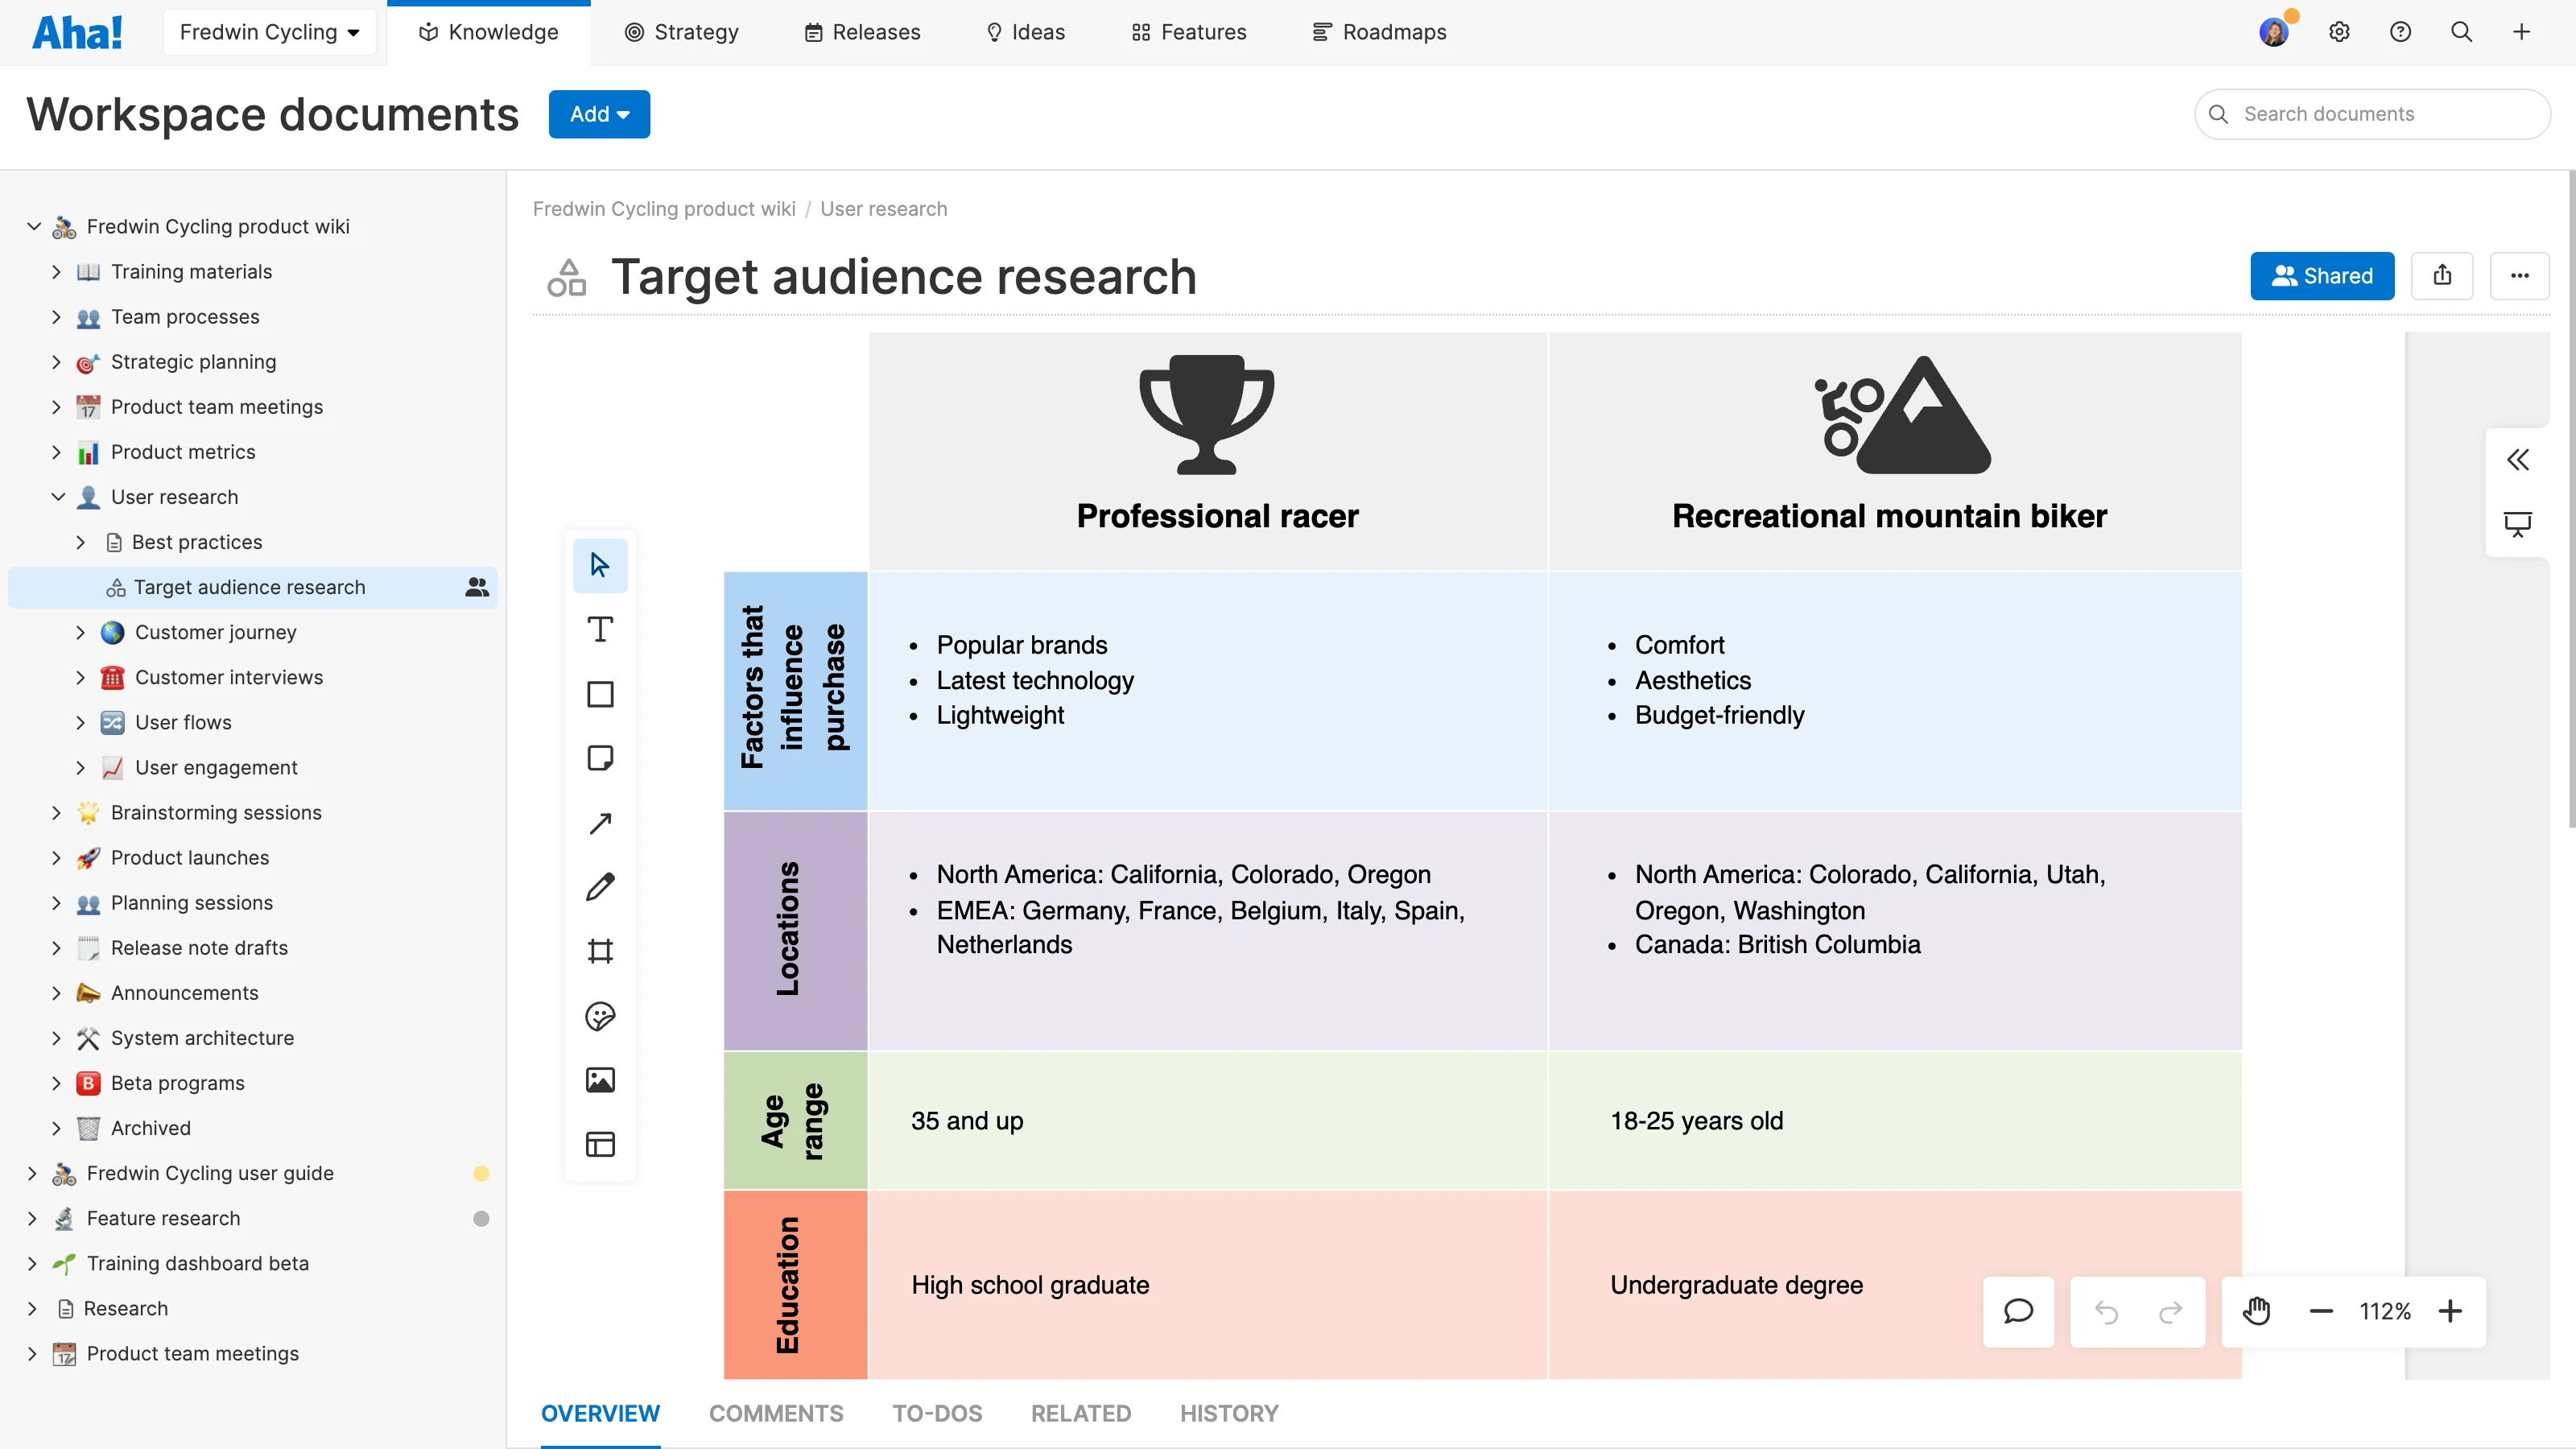Expand the Customer journey folder

tap(81, 632)
